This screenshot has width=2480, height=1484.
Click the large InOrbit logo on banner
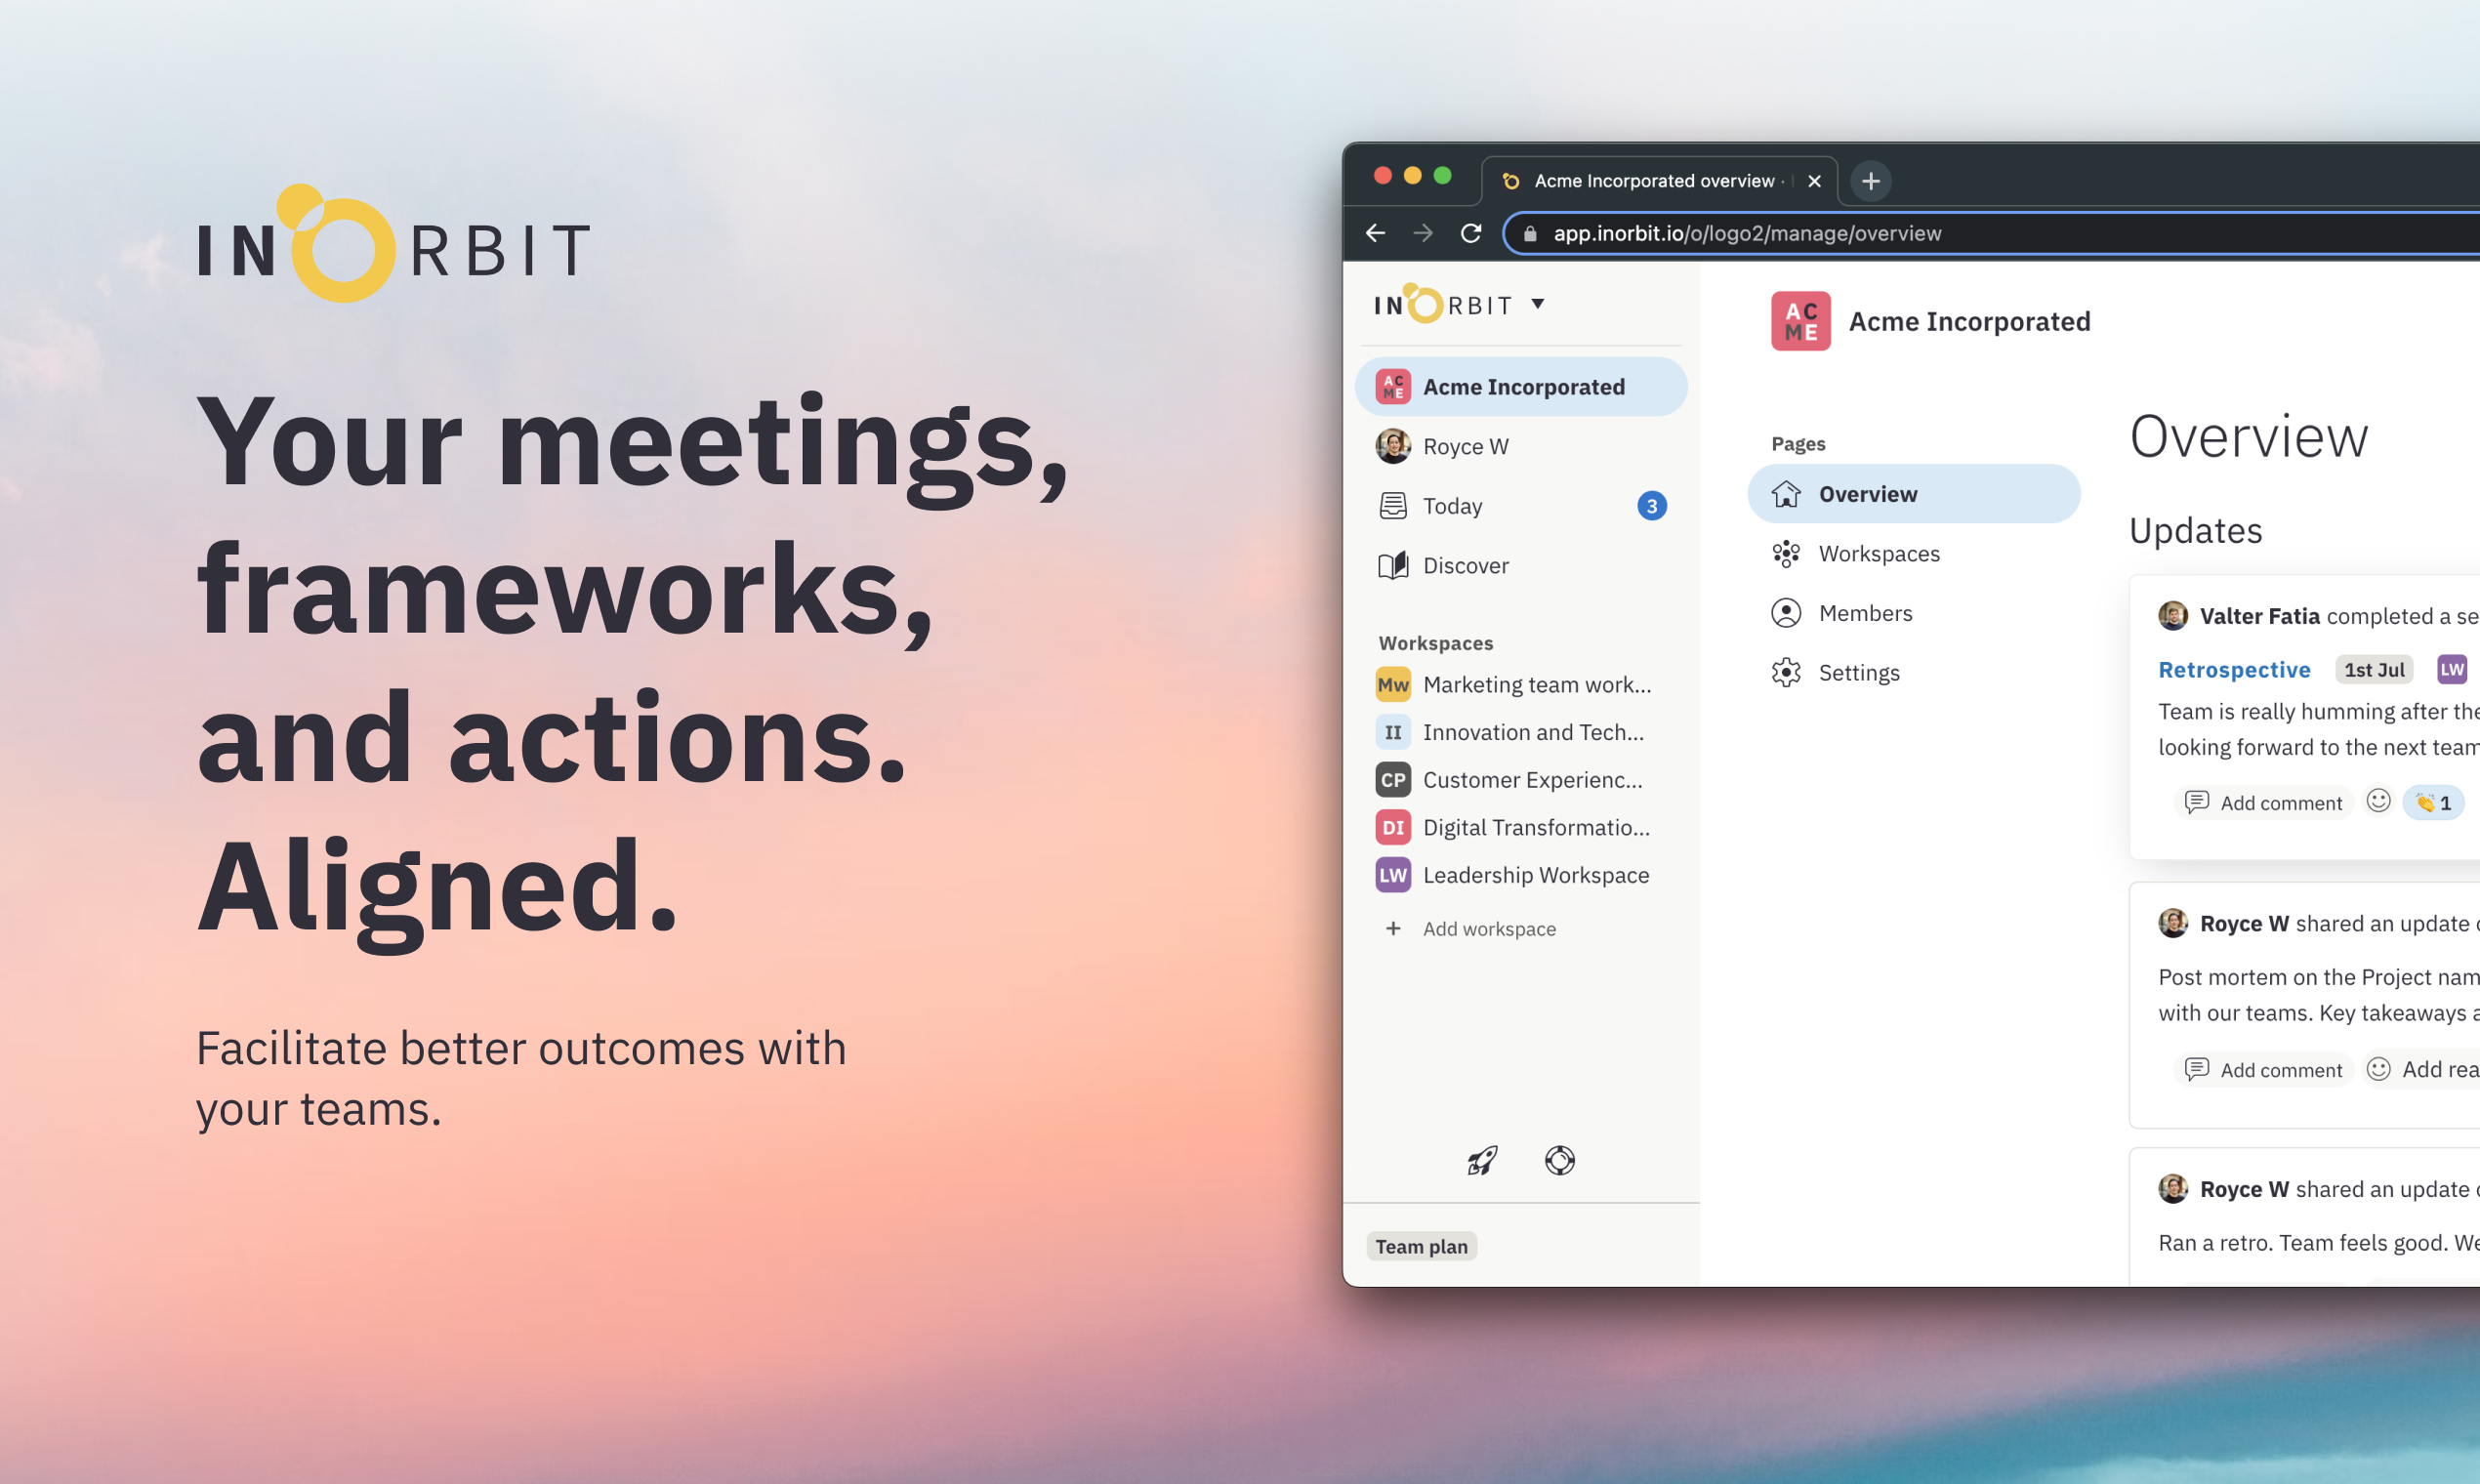394,244
